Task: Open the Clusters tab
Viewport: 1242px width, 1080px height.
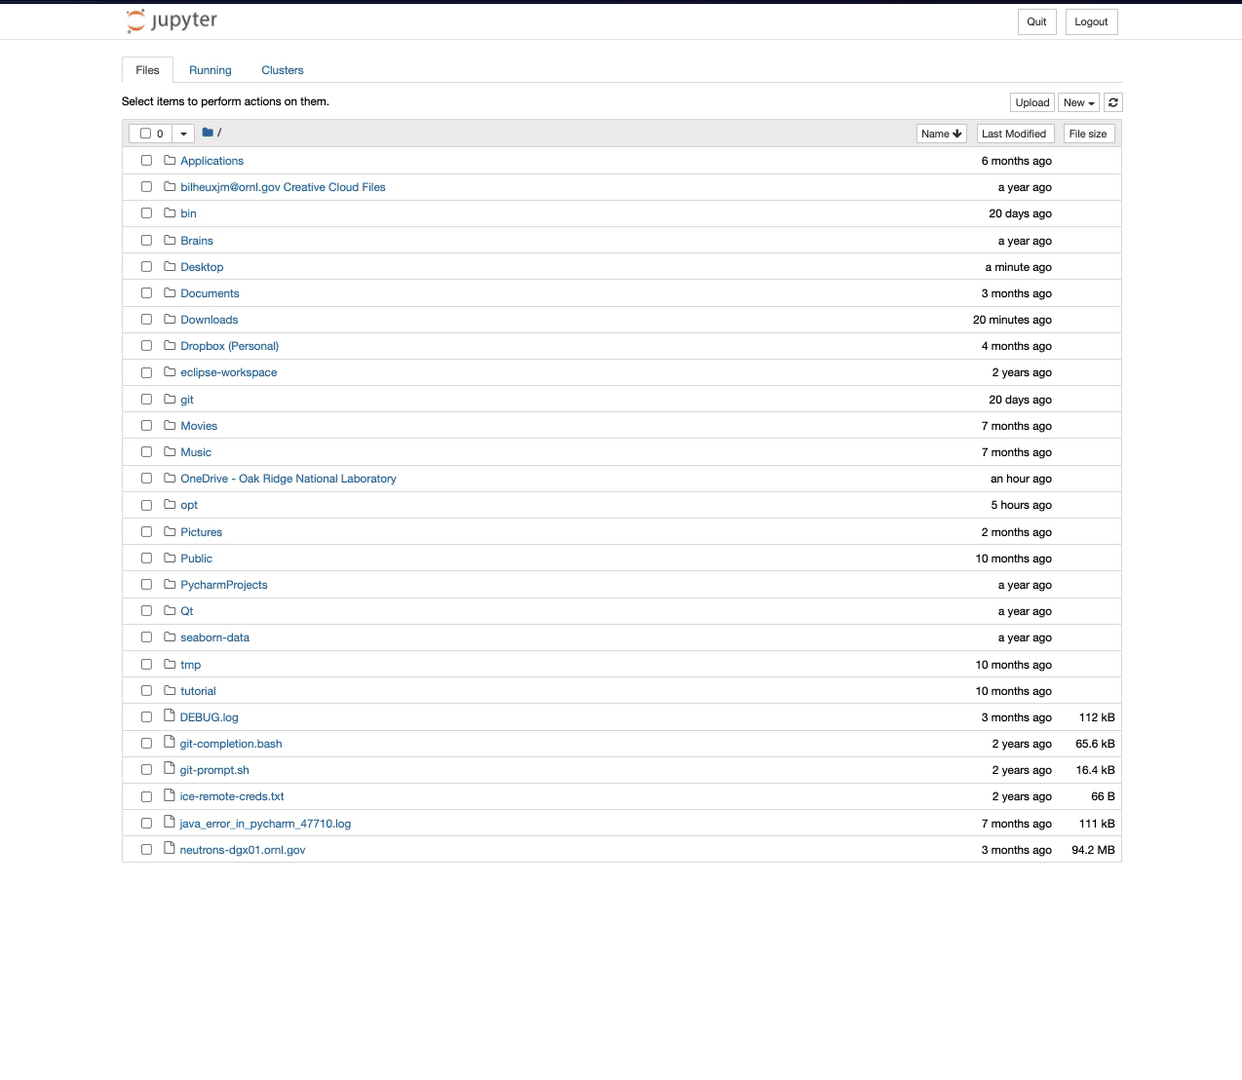Action: [x=282, y=70]
